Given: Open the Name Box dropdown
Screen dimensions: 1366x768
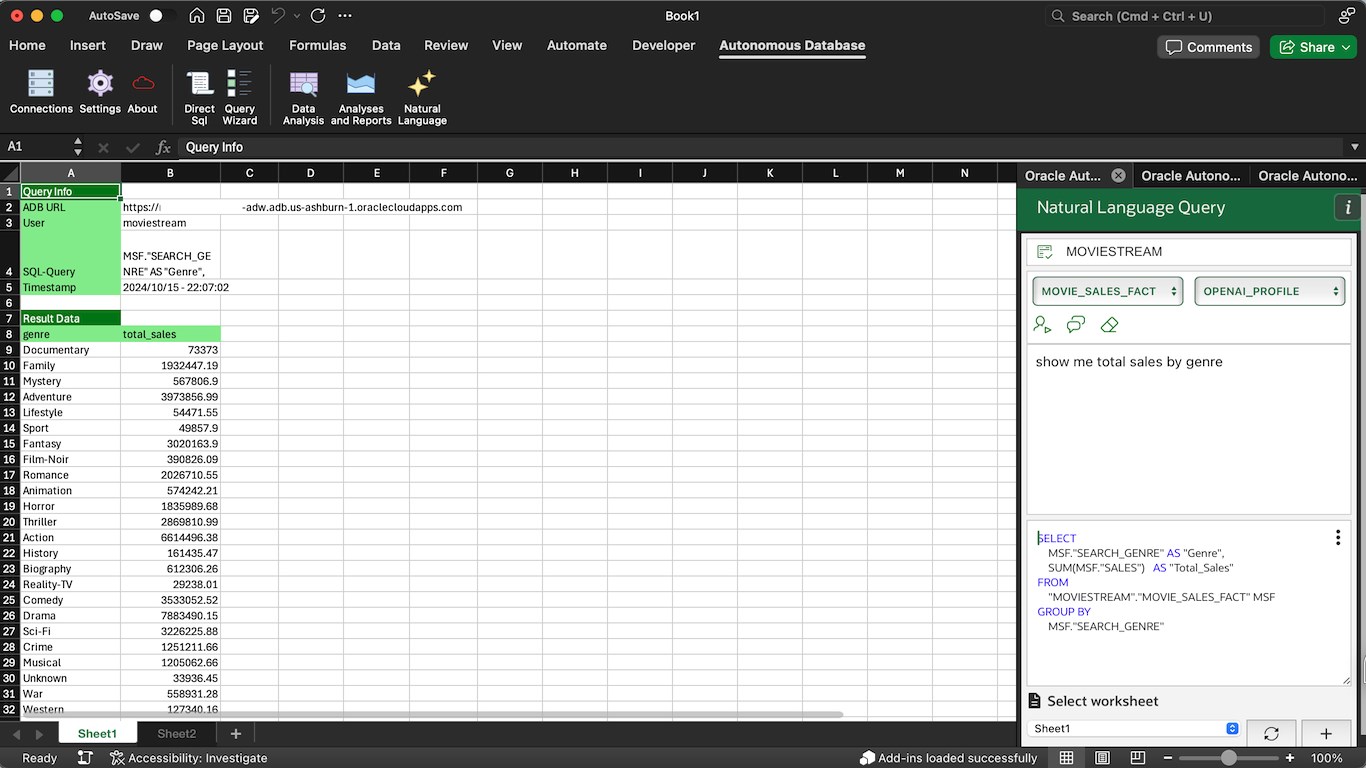Looking at the screenshot, I should pyautogui.click(x=78, y=147).
